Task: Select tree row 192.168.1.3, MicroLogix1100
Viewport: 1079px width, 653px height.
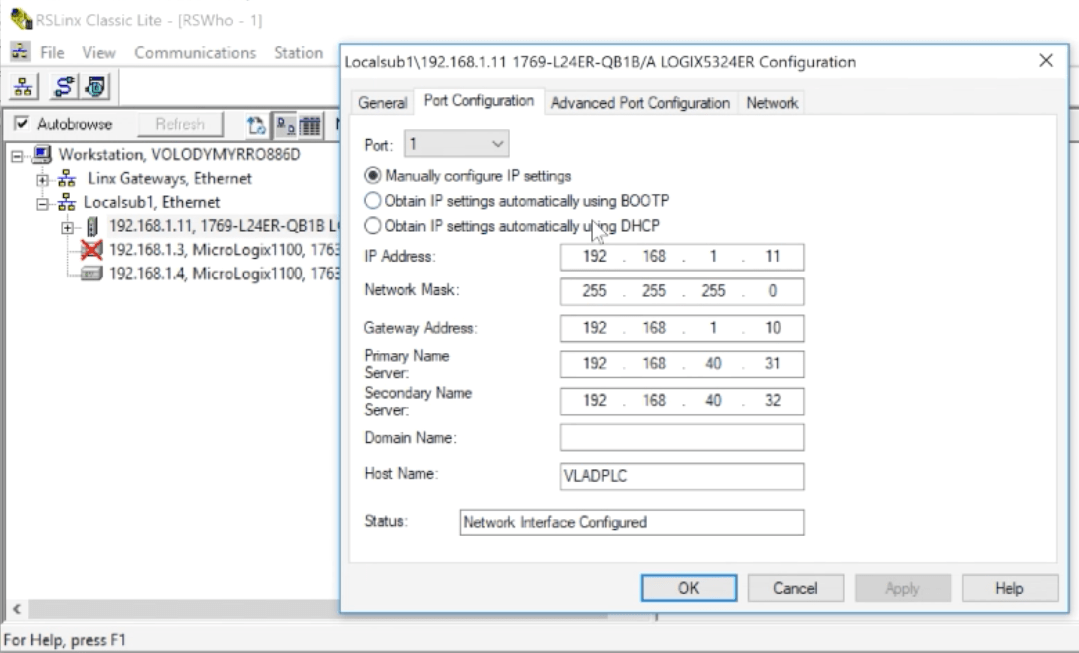Action: 224,250
